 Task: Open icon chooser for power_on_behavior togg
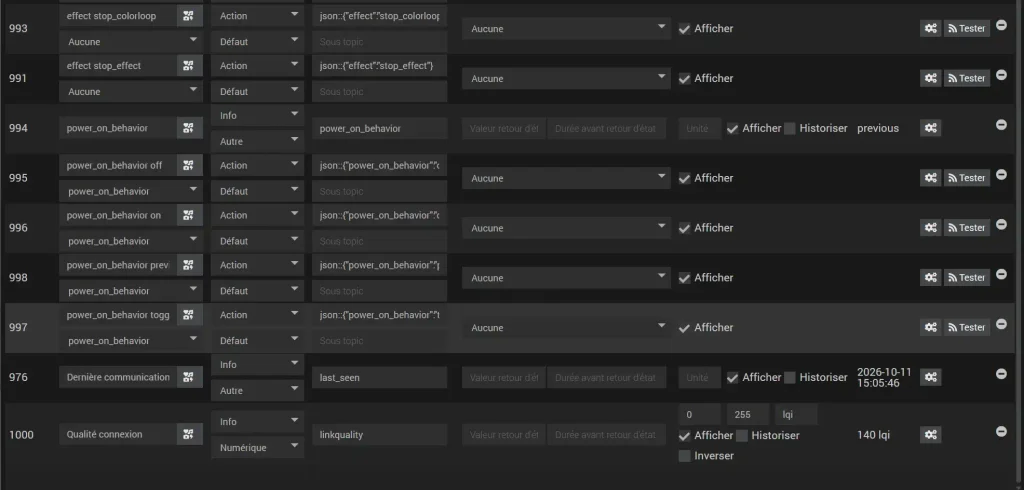pos(189,315)
